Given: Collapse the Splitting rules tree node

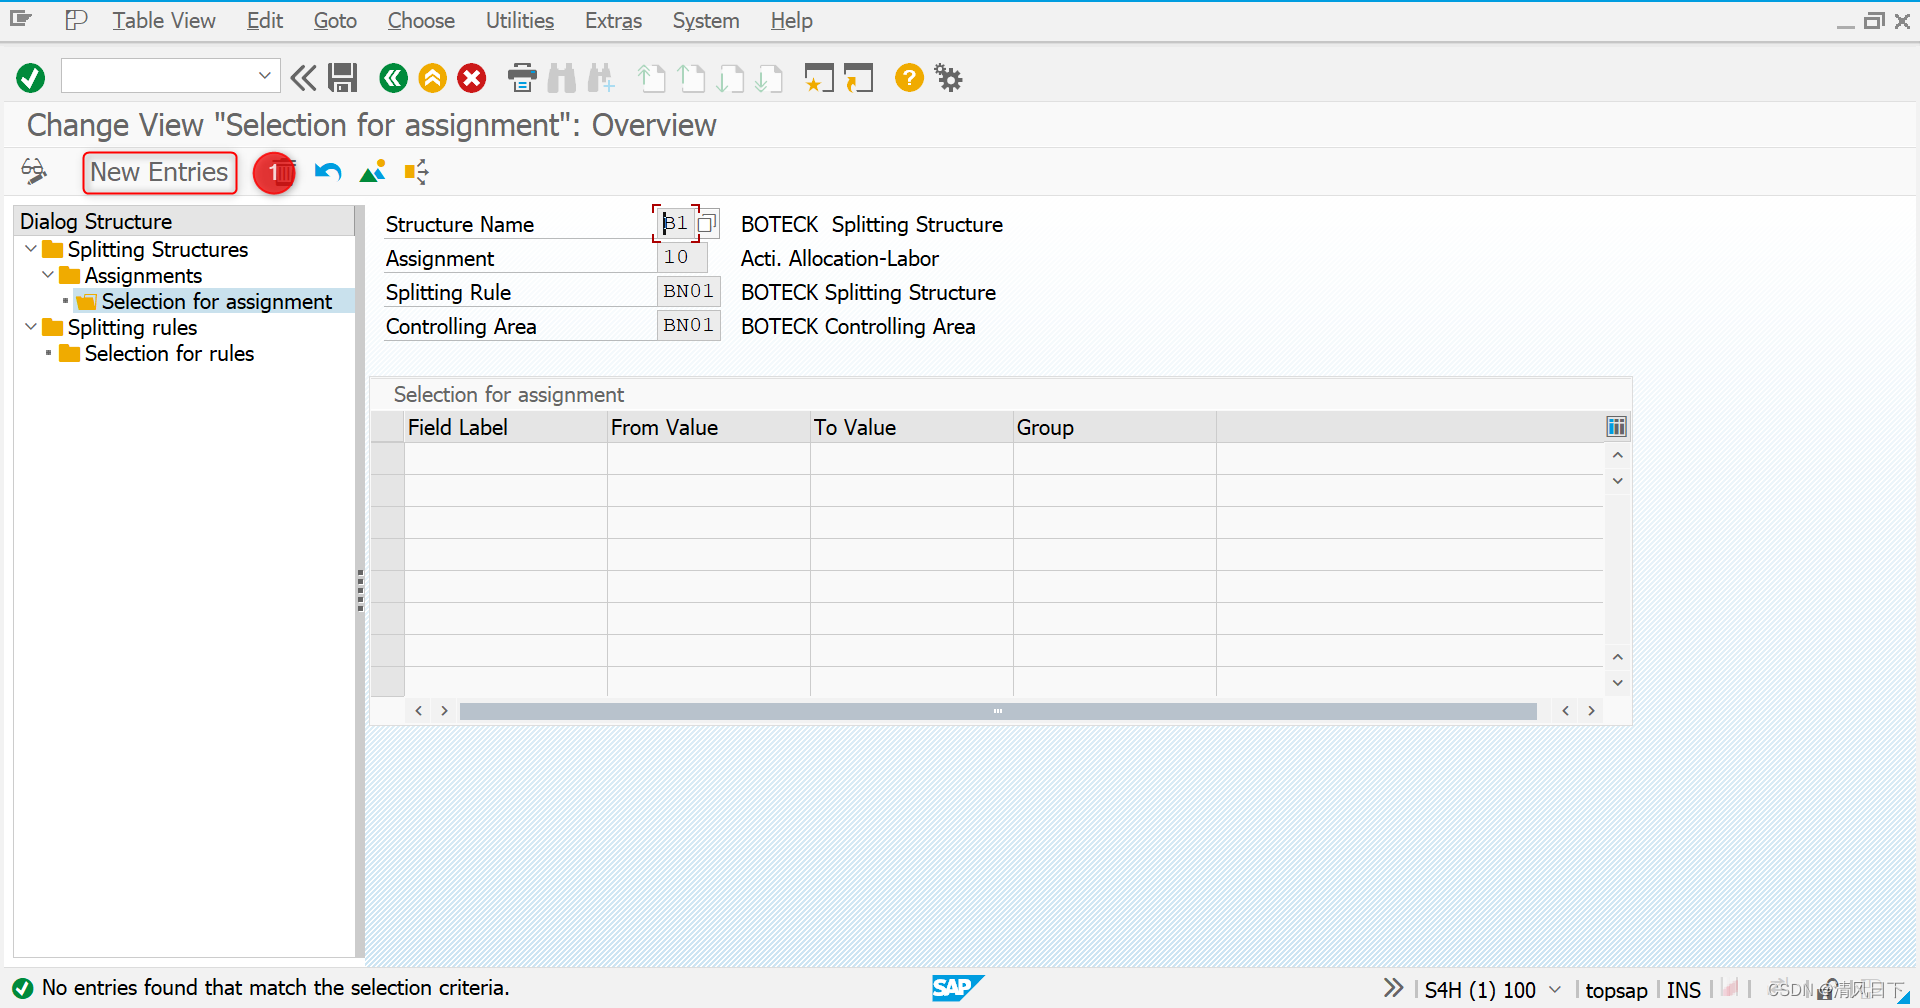Looking at the screenshot, I should pos(31,327).
